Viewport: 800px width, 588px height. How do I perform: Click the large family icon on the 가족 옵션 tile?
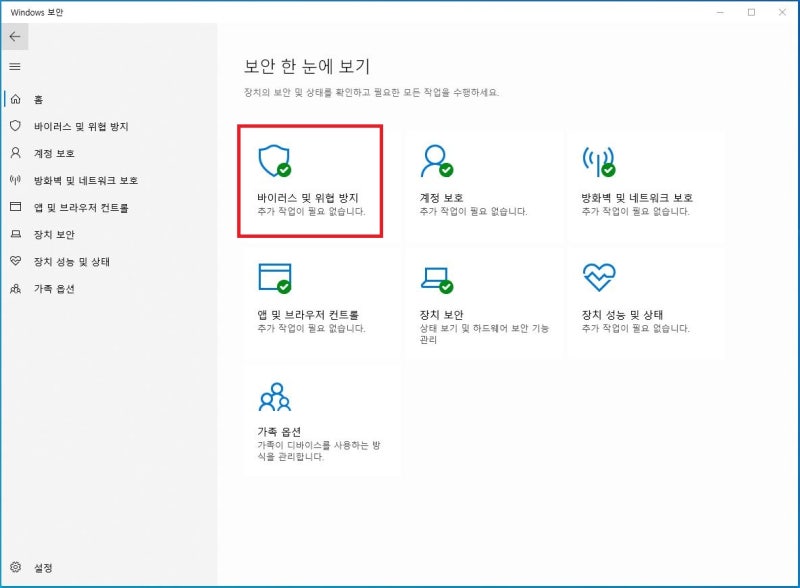tap(274, 397)
